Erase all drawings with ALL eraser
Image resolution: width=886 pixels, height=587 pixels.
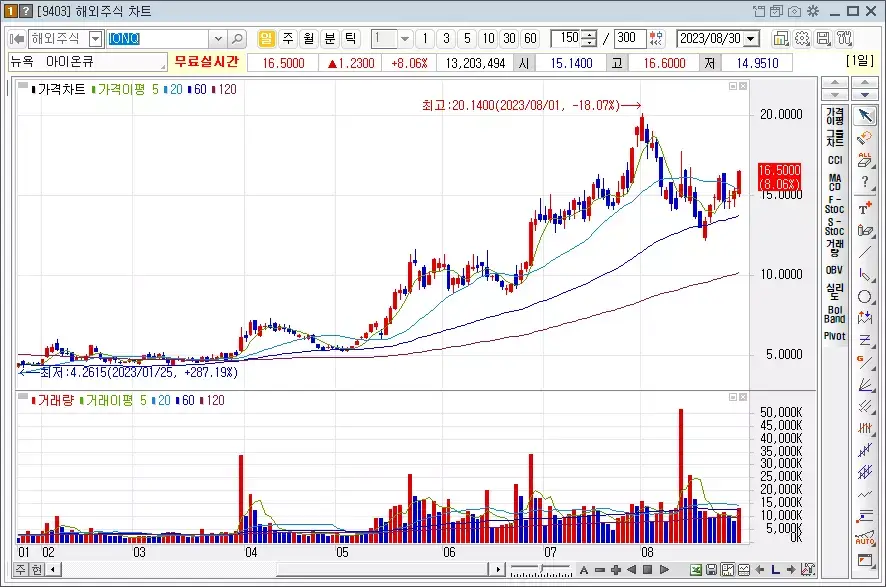tap(865, 160)
